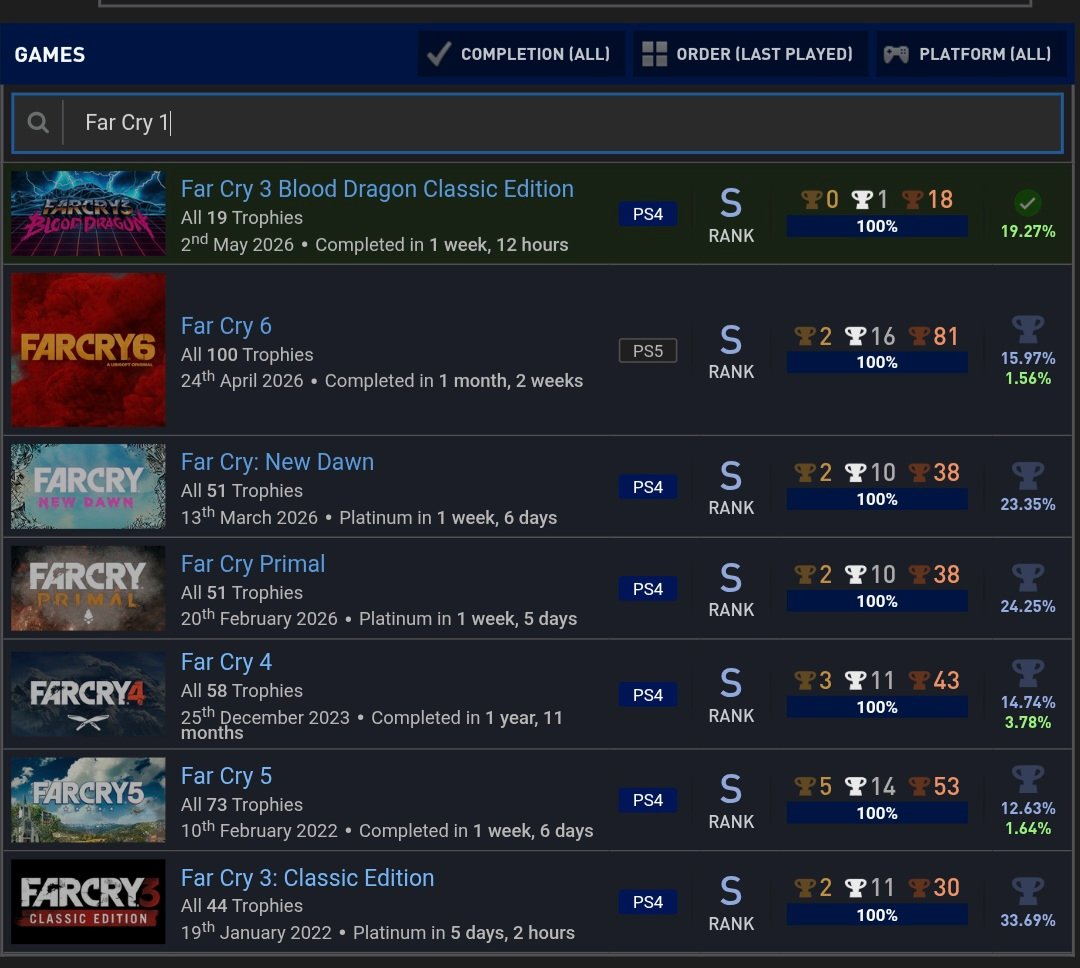Click the S Rank badge on Far Cry 6 row
The height and width of the screenshot is (968, 1080).
(x=731, y=351)
